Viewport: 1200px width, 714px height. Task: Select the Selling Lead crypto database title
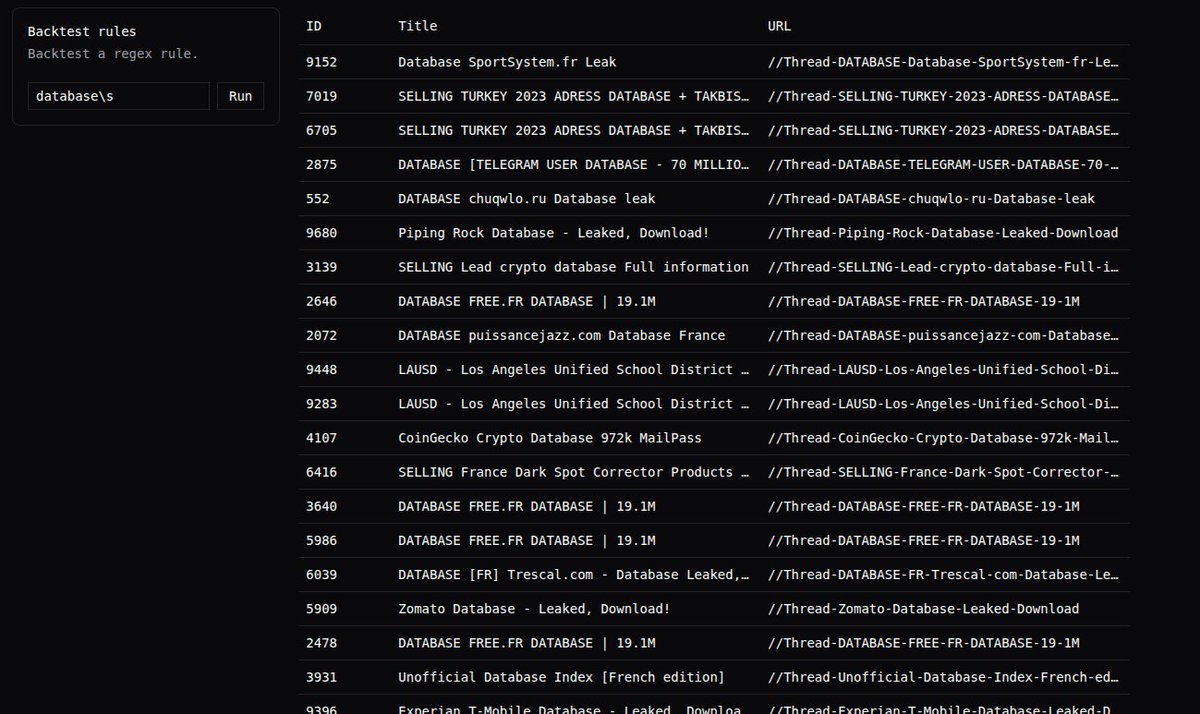point(573,267)
